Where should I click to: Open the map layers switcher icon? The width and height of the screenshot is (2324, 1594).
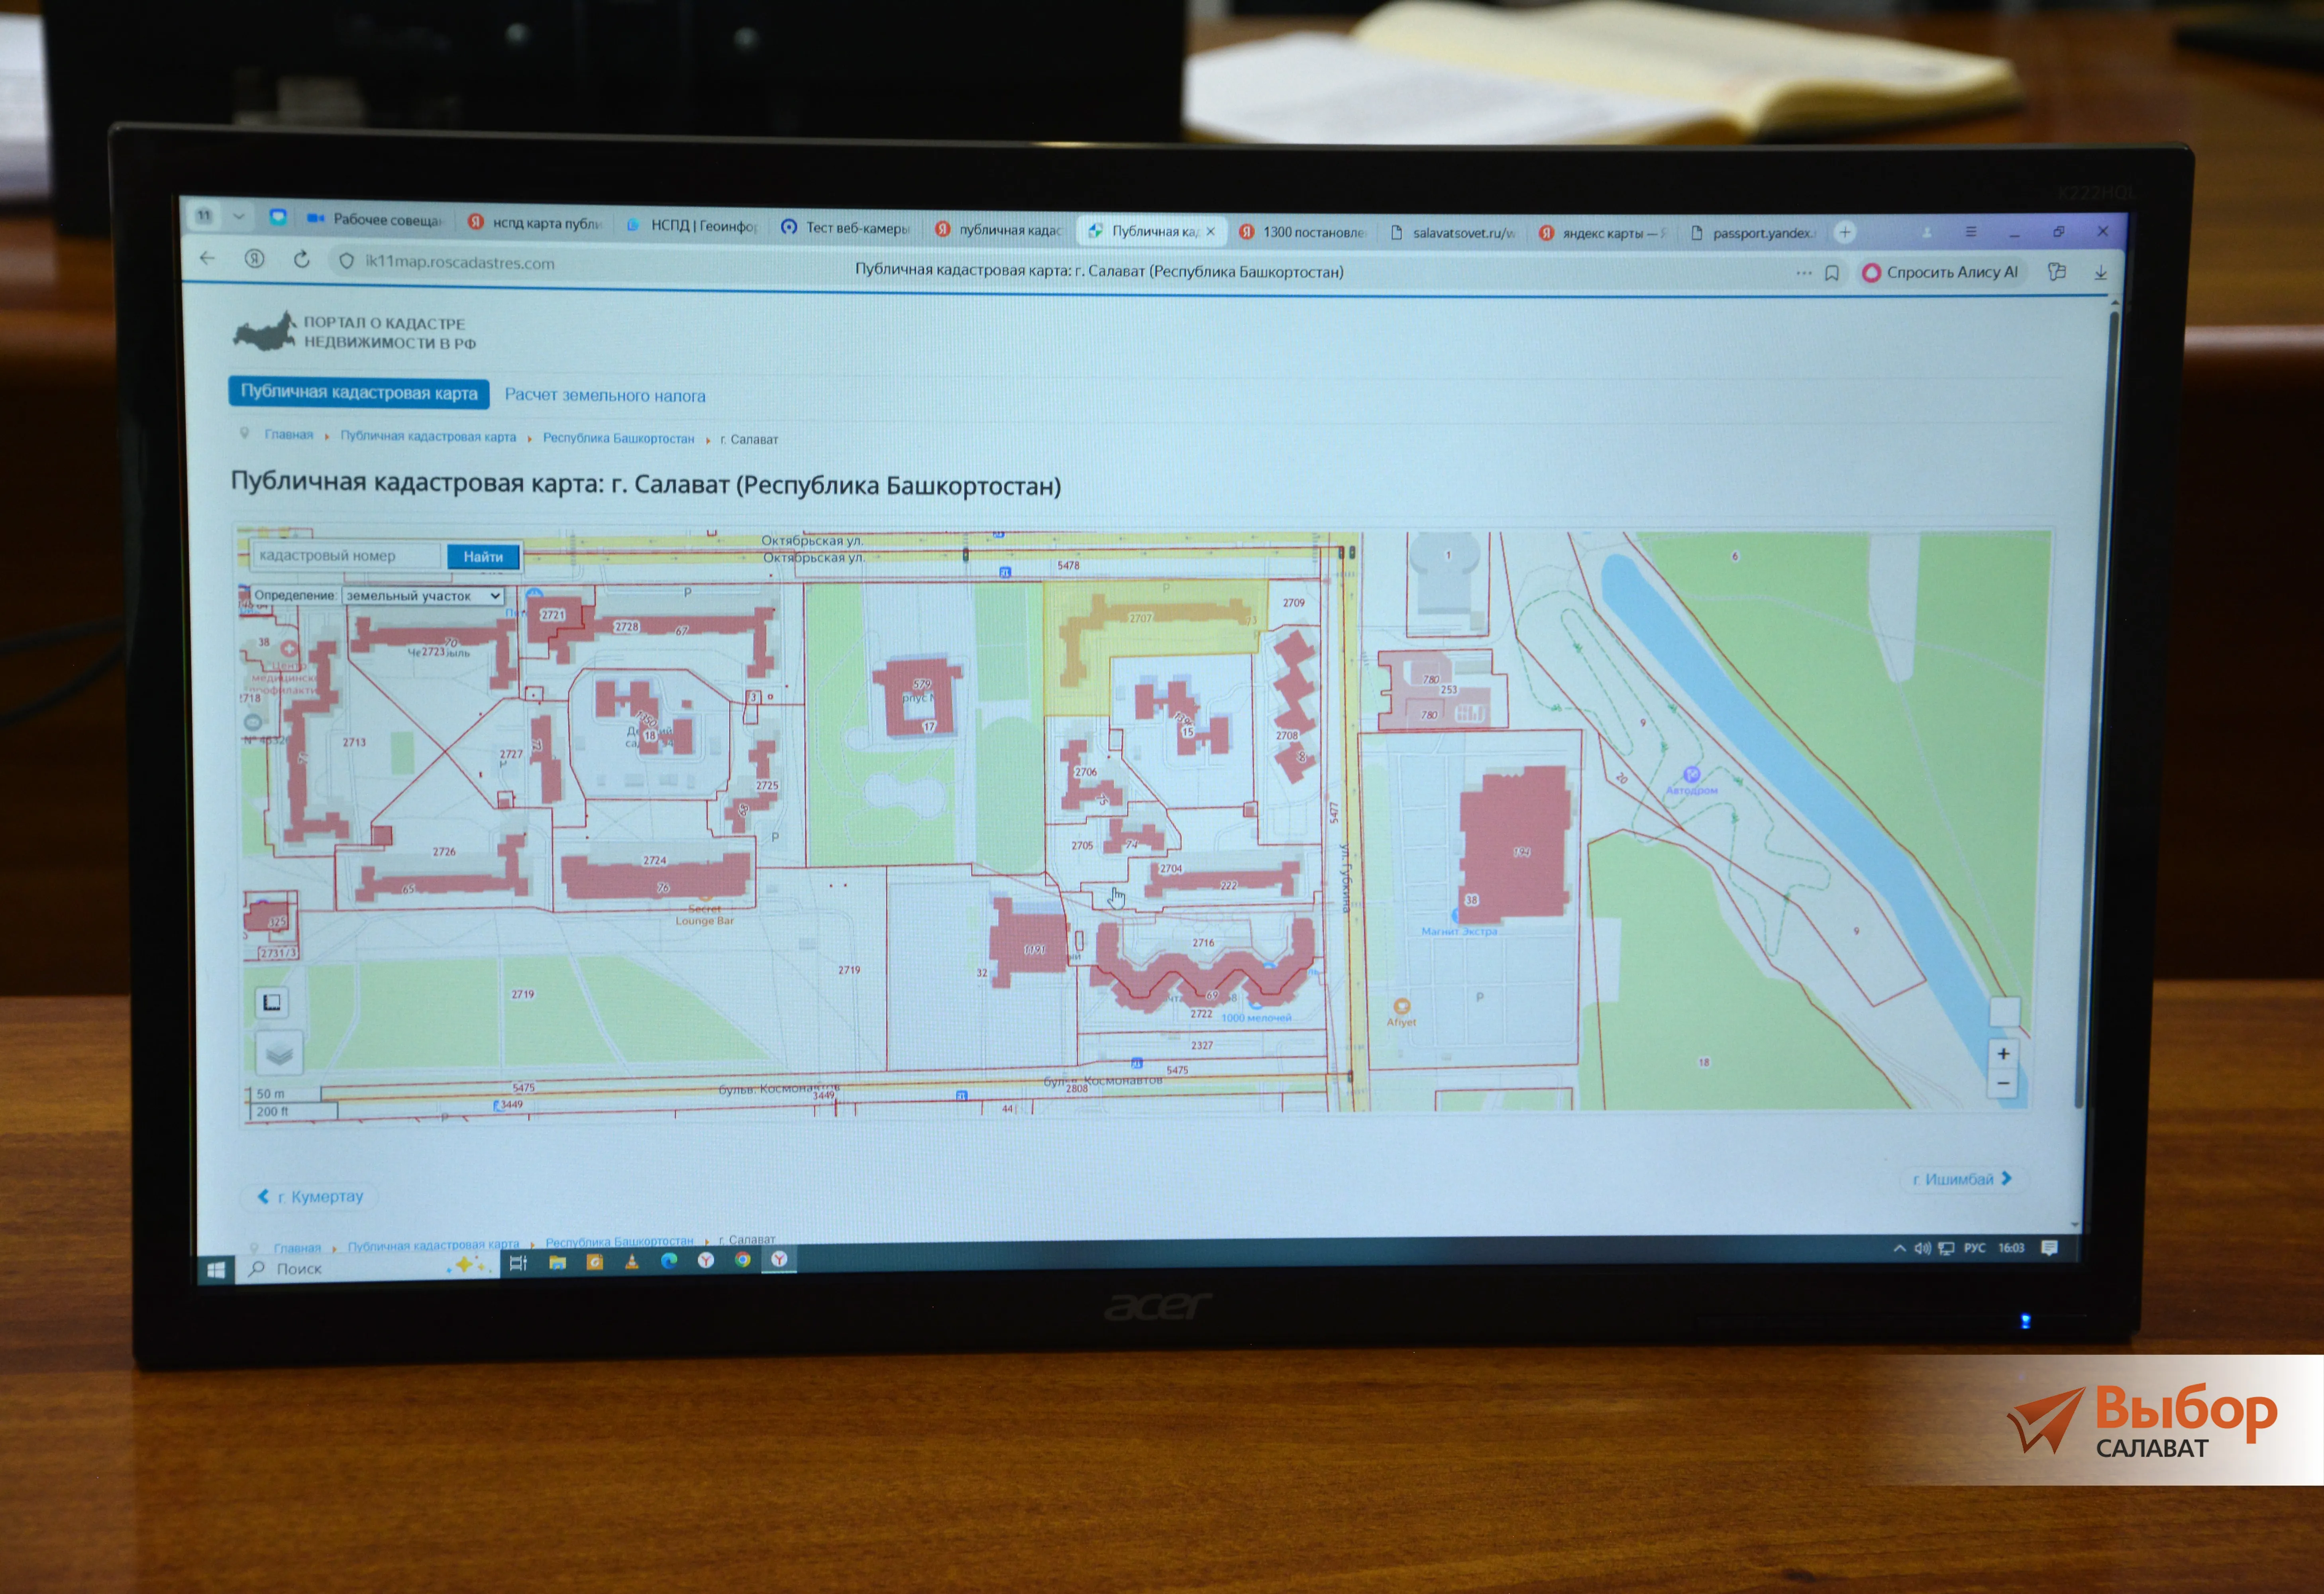279,1053
